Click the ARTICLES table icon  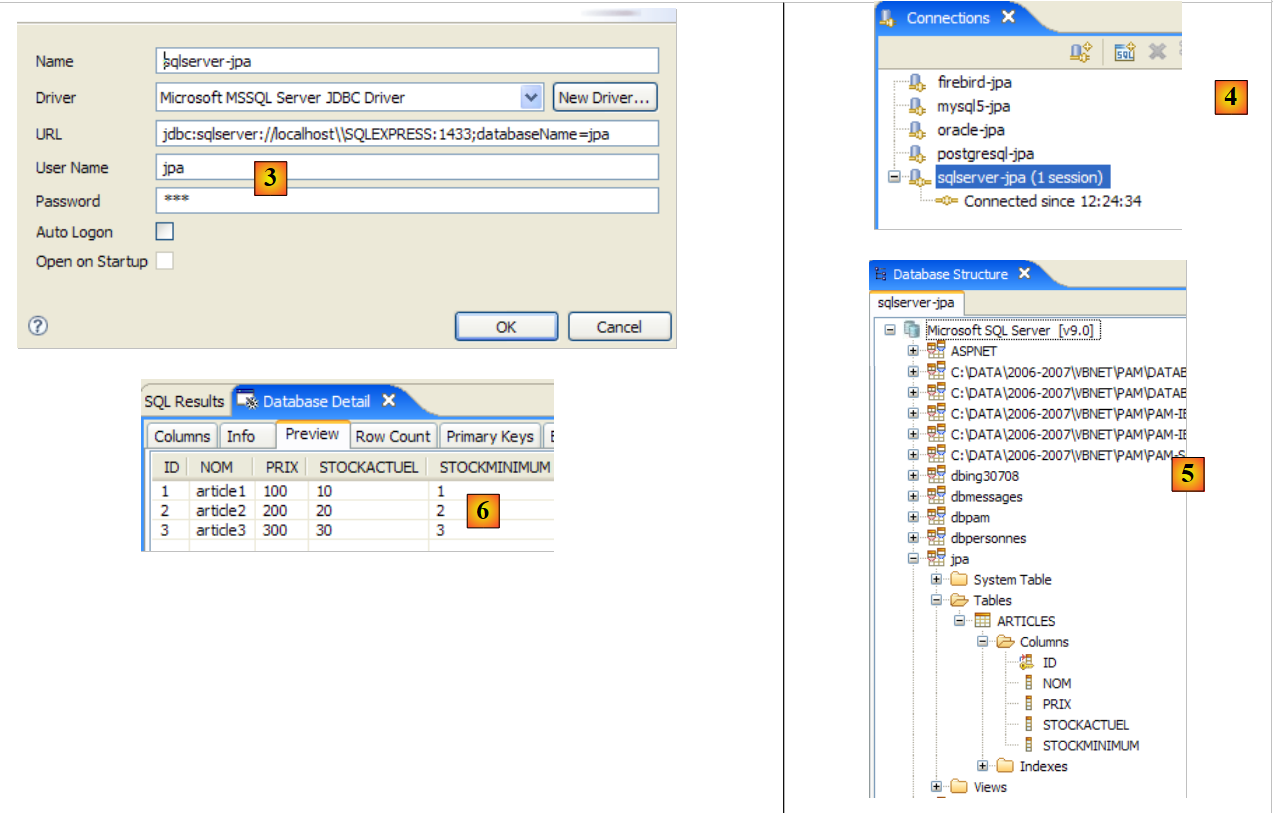point(982,621)
